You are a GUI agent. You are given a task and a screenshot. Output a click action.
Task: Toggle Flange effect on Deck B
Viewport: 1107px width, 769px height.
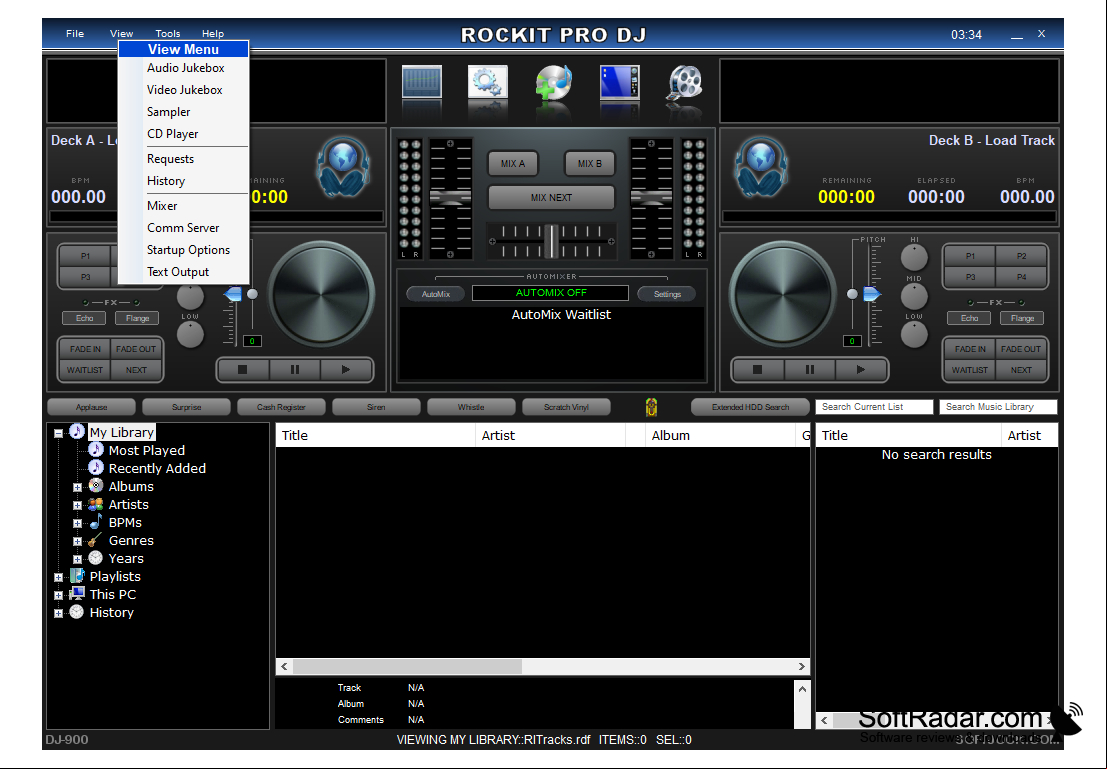pyautogui.click(x=1022, y=318)
